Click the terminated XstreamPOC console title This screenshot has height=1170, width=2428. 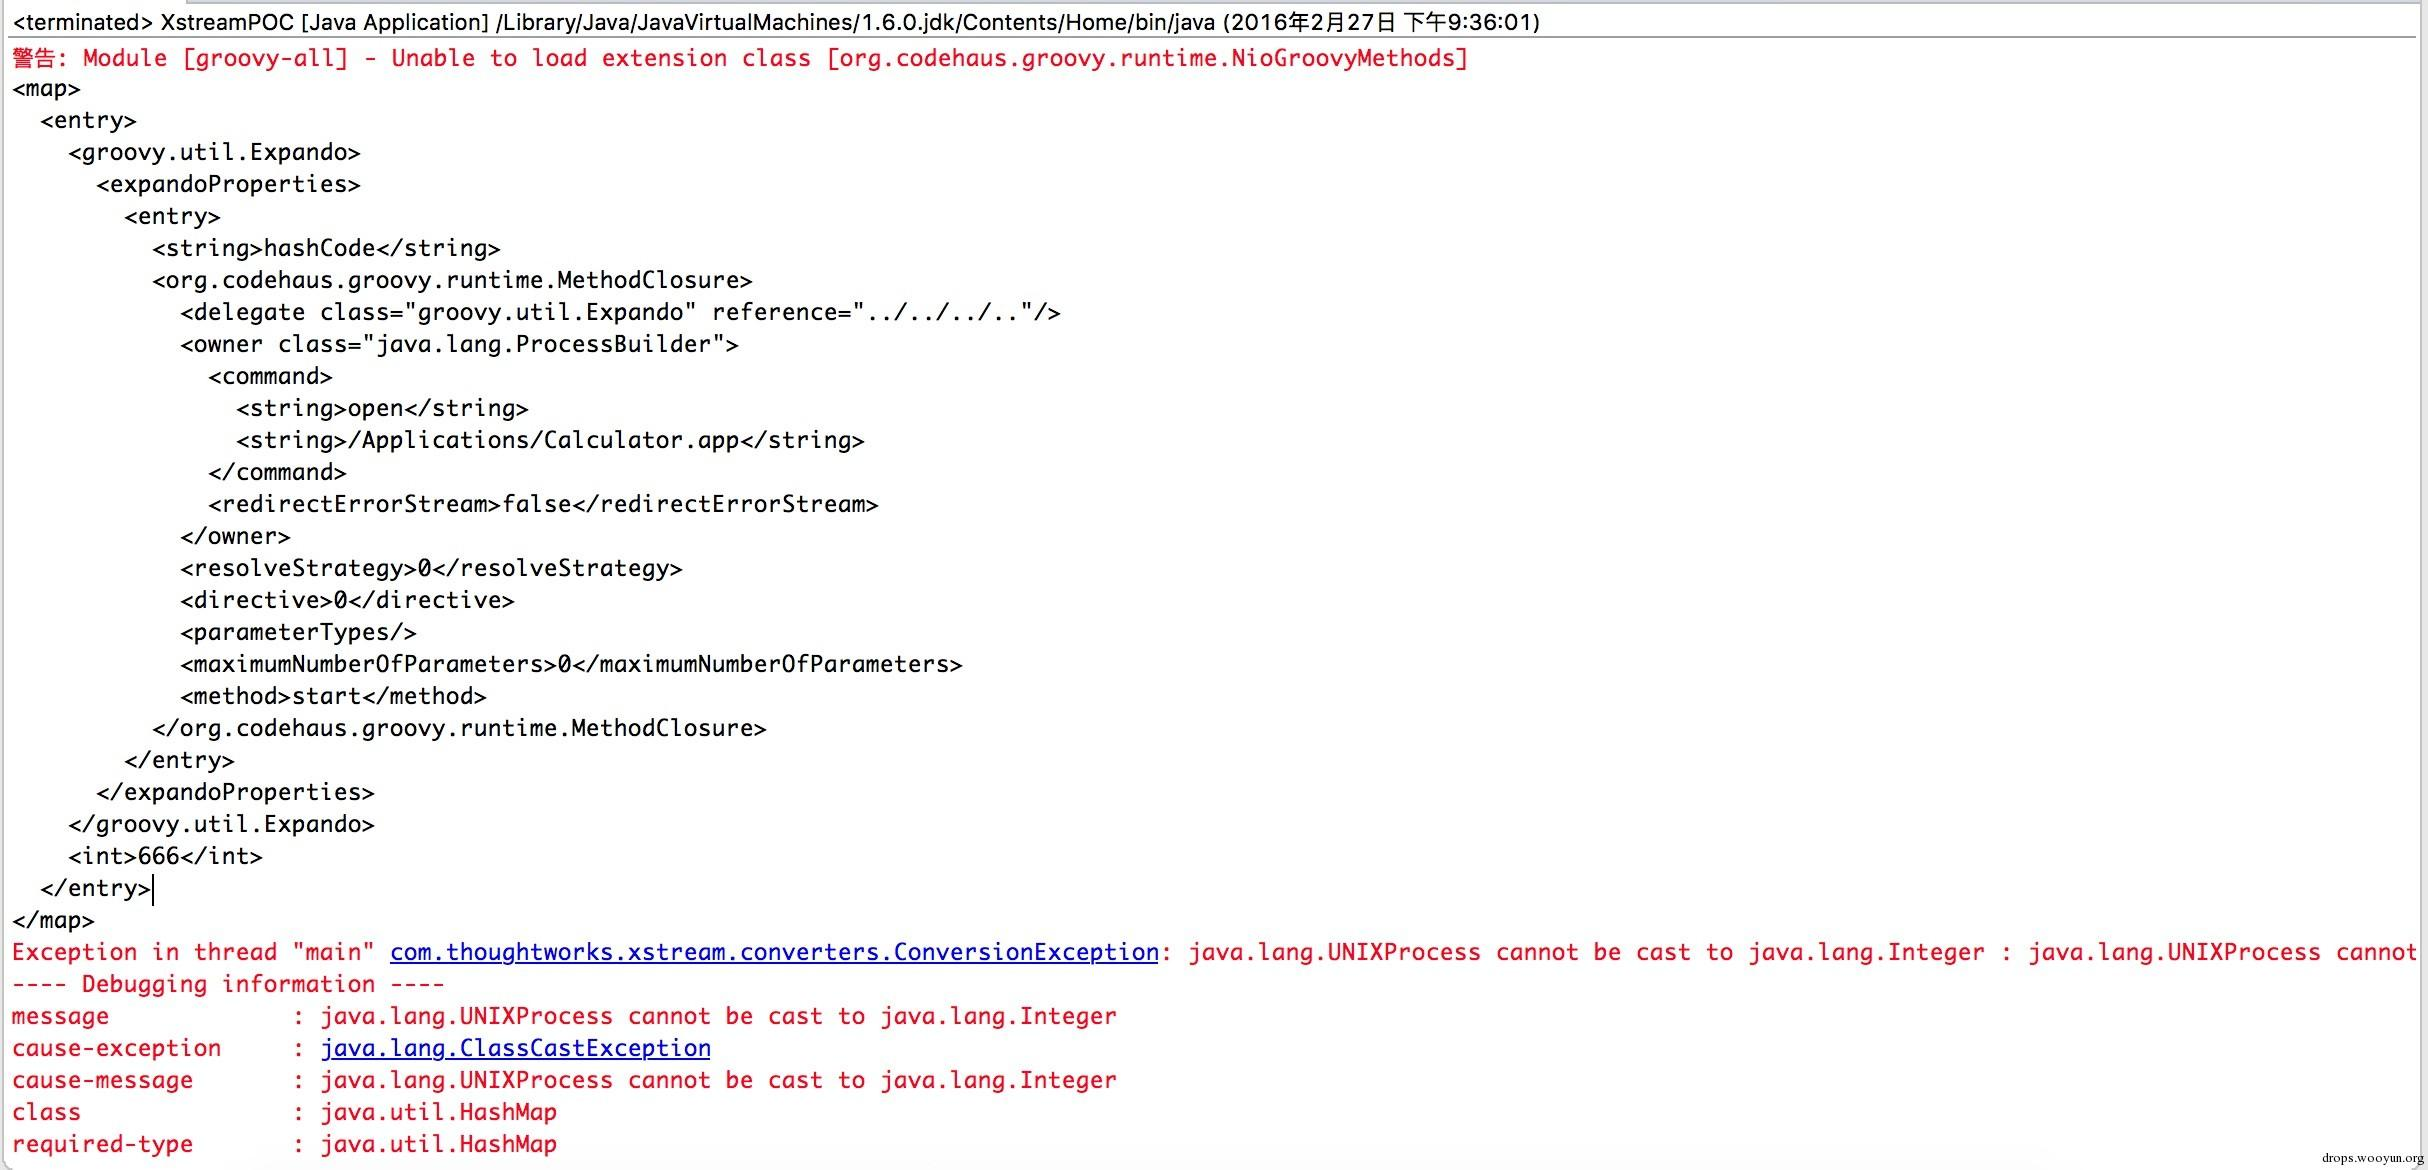coord(775,22)
